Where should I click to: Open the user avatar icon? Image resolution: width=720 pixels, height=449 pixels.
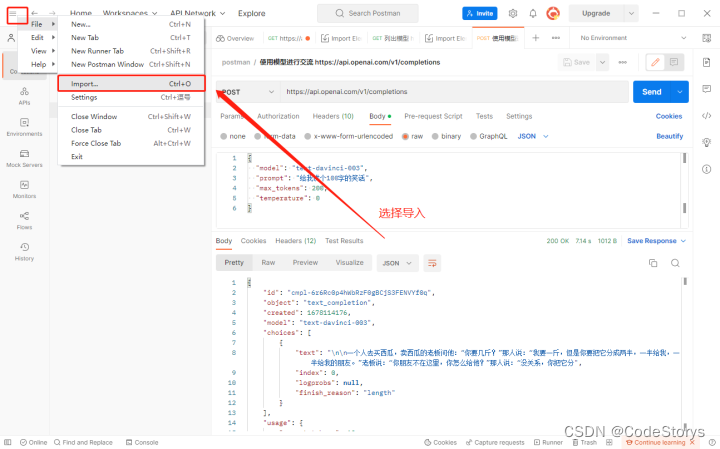(553, 13)
